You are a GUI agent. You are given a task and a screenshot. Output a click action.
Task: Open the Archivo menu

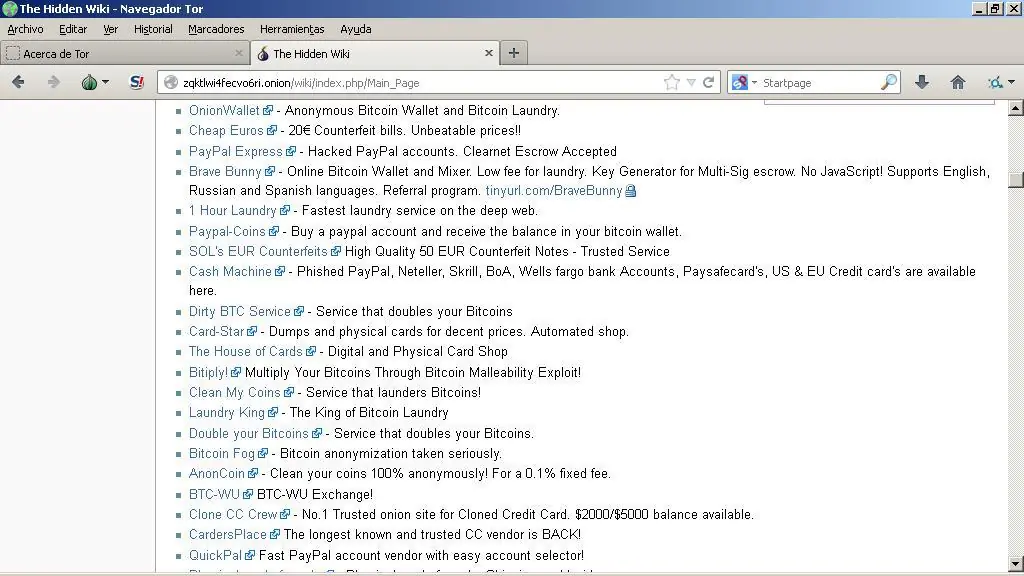(x=25, y=29)
